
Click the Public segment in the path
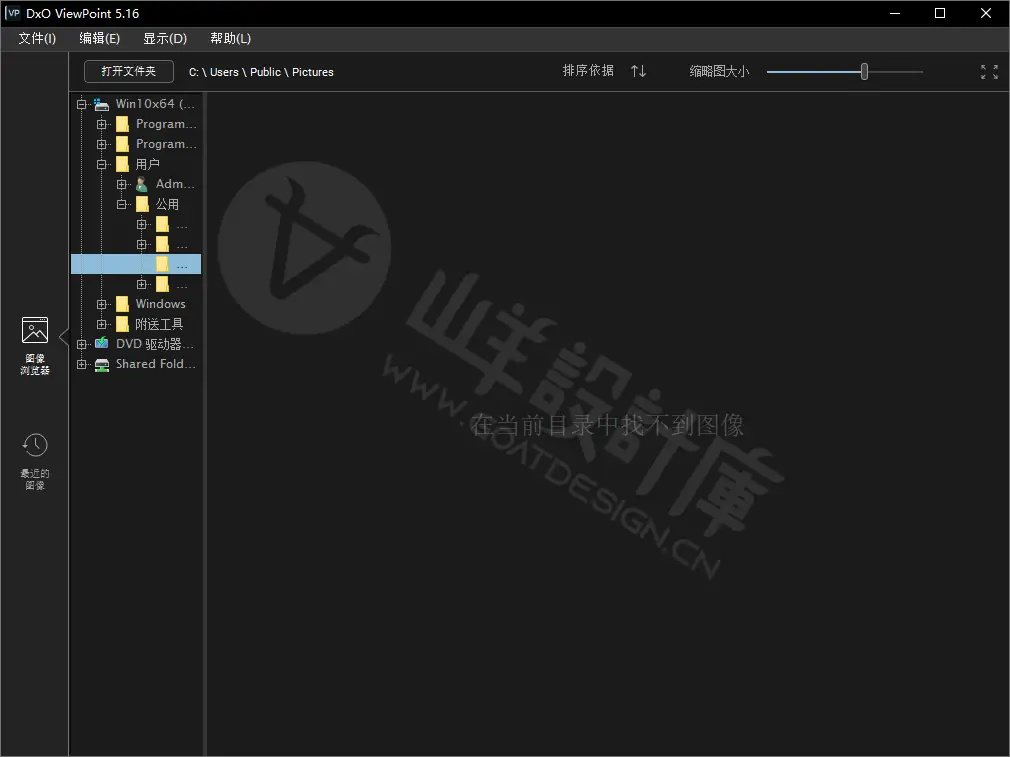click(x=265, y=72)
